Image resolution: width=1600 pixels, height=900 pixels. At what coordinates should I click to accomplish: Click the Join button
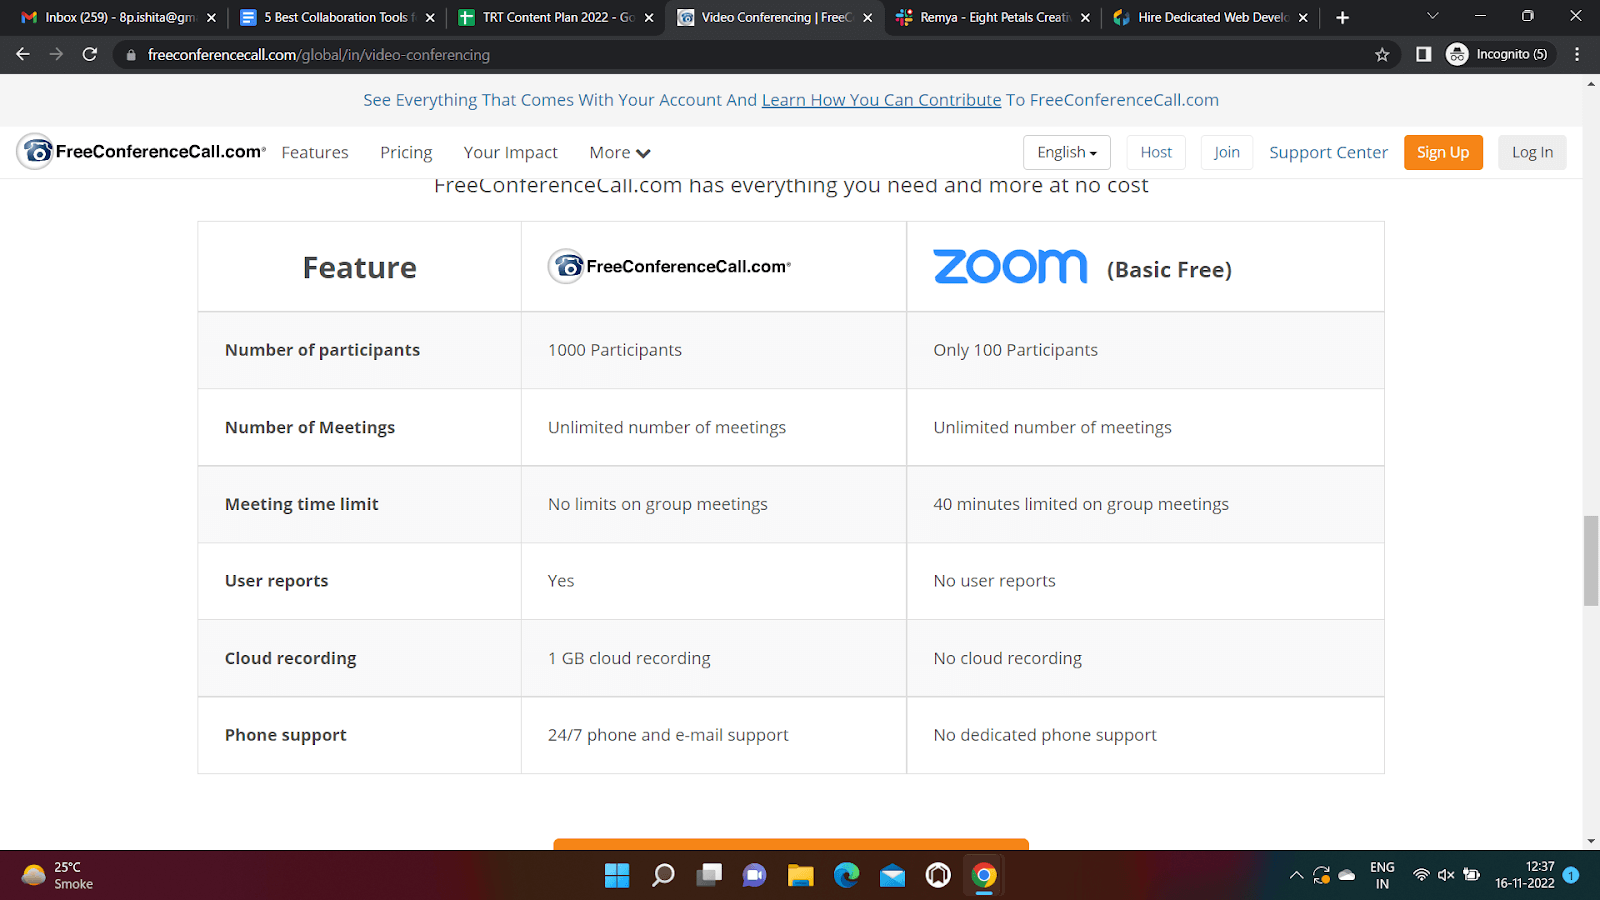tap(1227, 152)
